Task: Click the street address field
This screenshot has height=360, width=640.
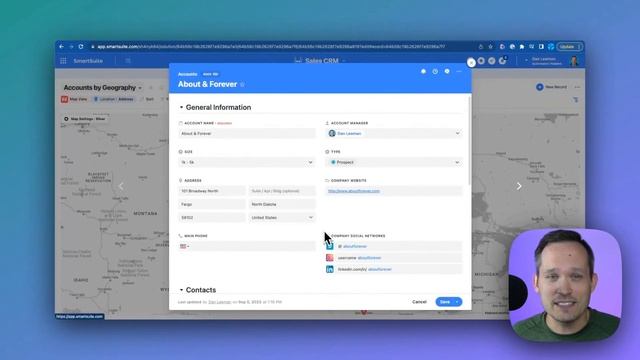Action: [x=212, y=191]
